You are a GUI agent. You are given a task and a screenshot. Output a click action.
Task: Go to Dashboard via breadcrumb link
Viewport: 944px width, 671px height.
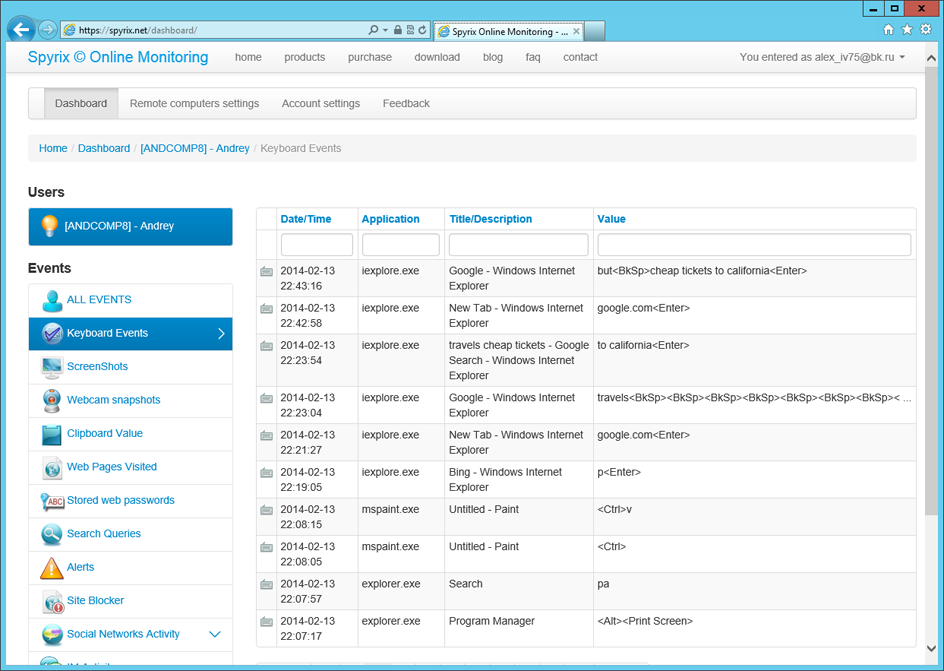tap(103, 148)
